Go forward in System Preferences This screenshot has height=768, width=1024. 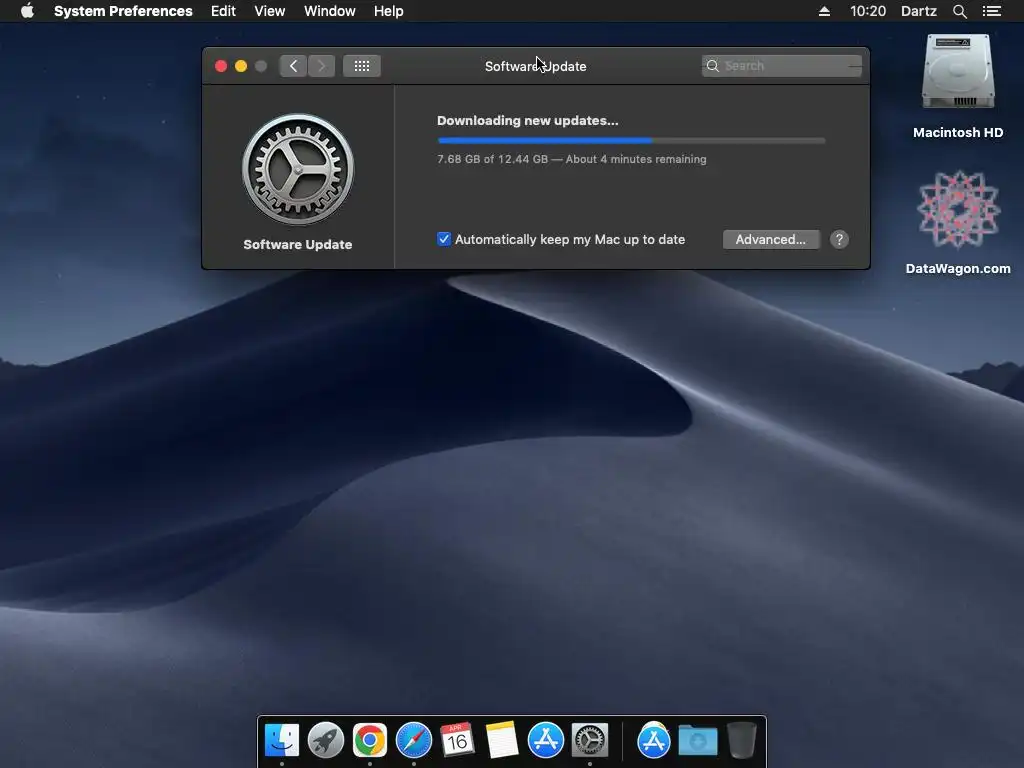click(x=321, y=66)
